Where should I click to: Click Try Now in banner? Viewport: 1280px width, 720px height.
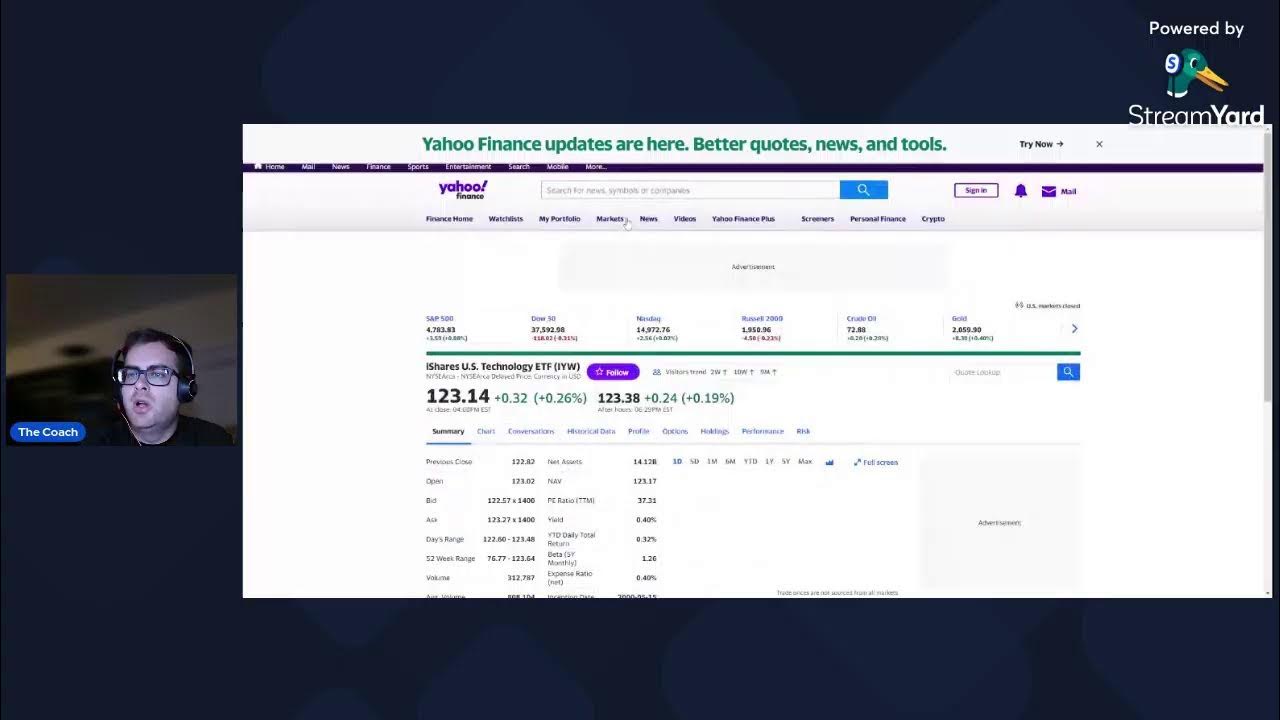[x=1041, y=144]
